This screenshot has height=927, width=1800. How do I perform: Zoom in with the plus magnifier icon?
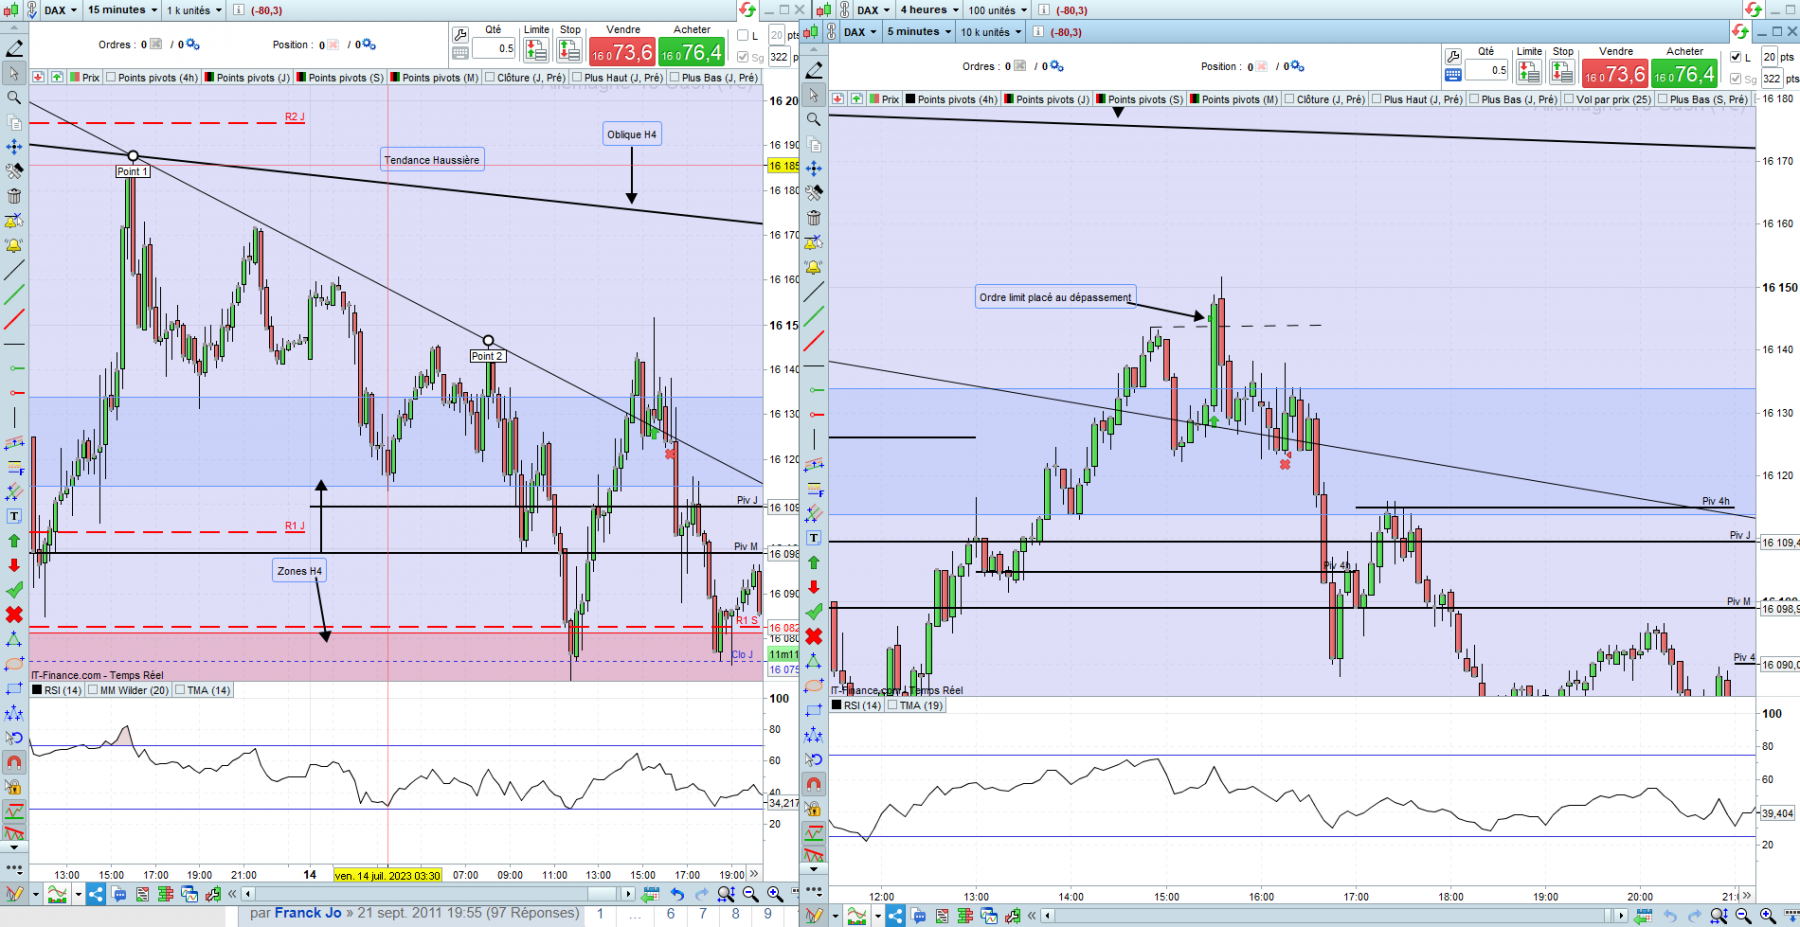[x=775, y=894]
